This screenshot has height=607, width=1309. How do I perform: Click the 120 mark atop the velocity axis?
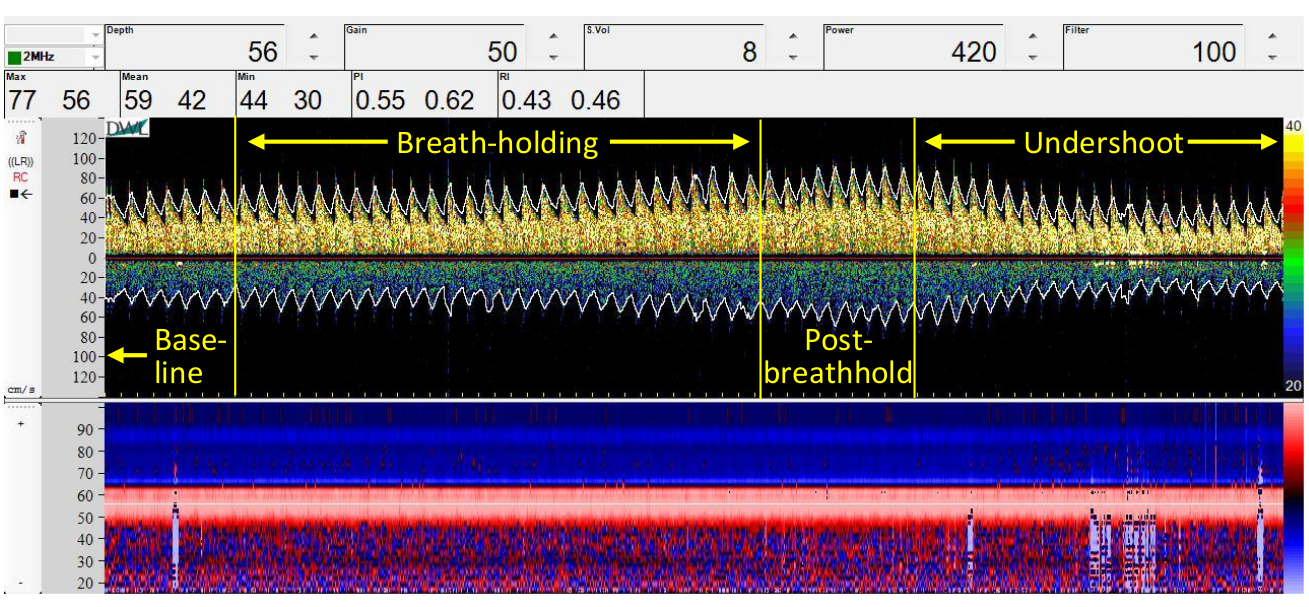tap(83, 138)
